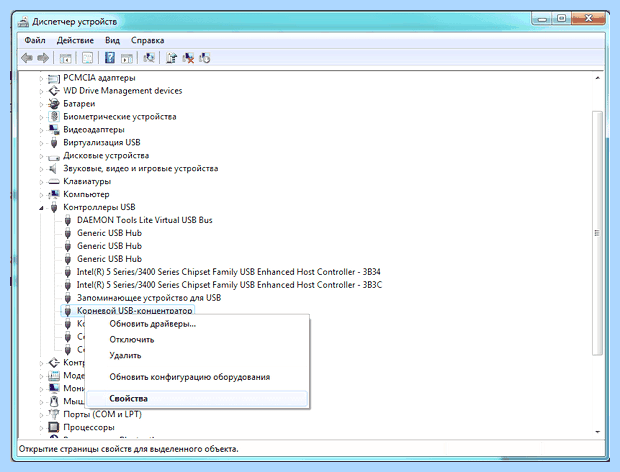Screen dimensions: 620x472
Task: Choose Обновить драйверы... in context menu
Action: coord(197,324)
